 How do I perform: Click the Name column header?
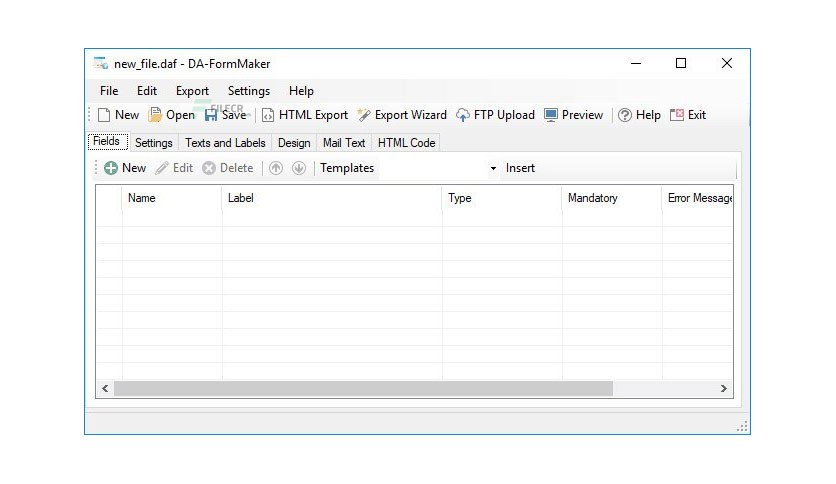point(172,198)
